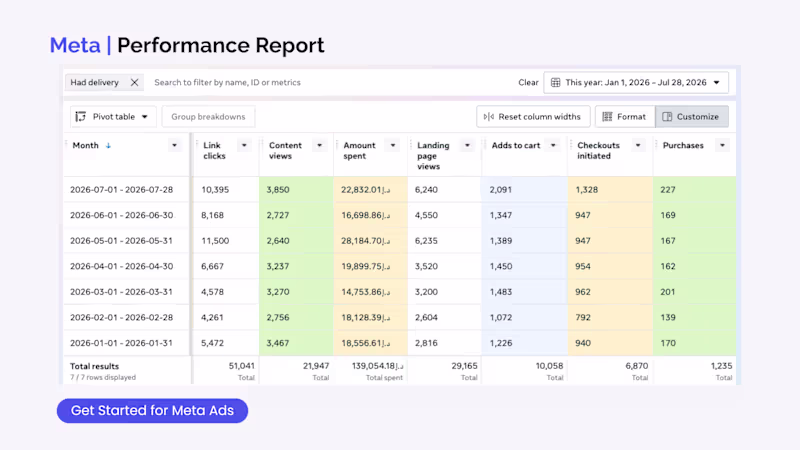Open the Link clicks column menu
Image resolution: width=800 pixels, height=450 pixels.
244,145
